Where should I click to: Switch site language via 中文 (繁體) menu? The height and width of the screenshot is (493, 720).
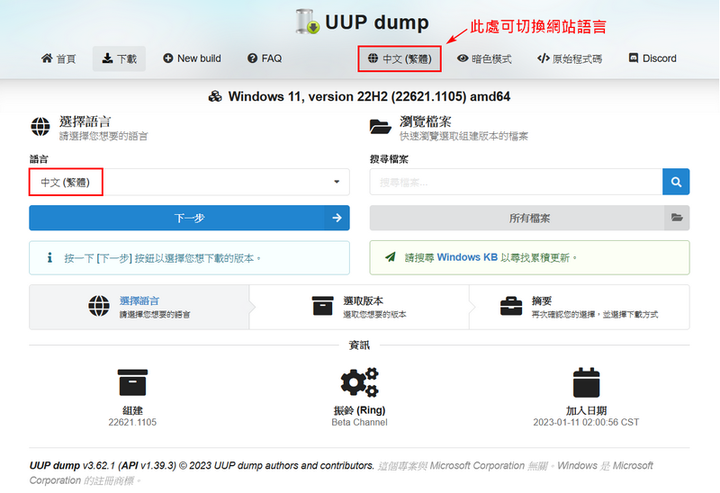coord(399,59)
